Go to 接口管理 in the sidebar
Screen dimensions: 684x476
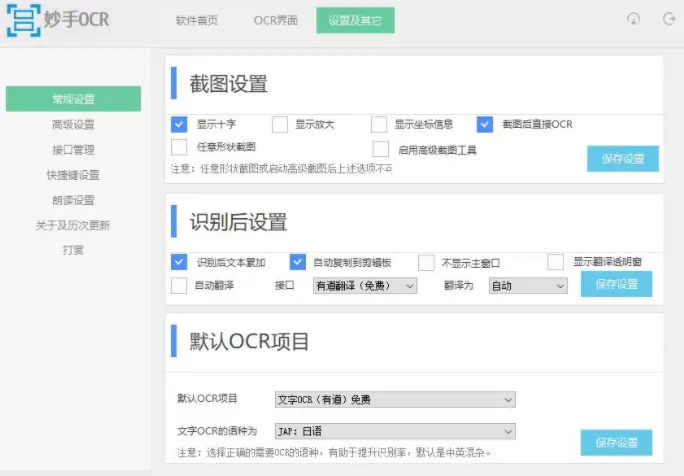tap(73, 150)
